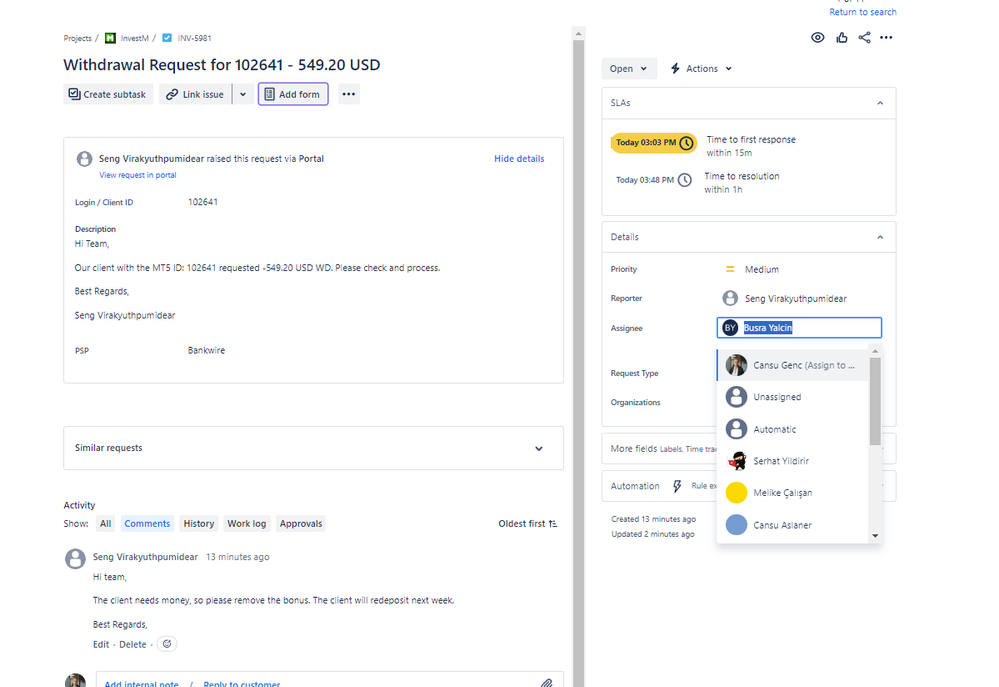Click the BY avatar in Assignee field

(x=730, y=328)
